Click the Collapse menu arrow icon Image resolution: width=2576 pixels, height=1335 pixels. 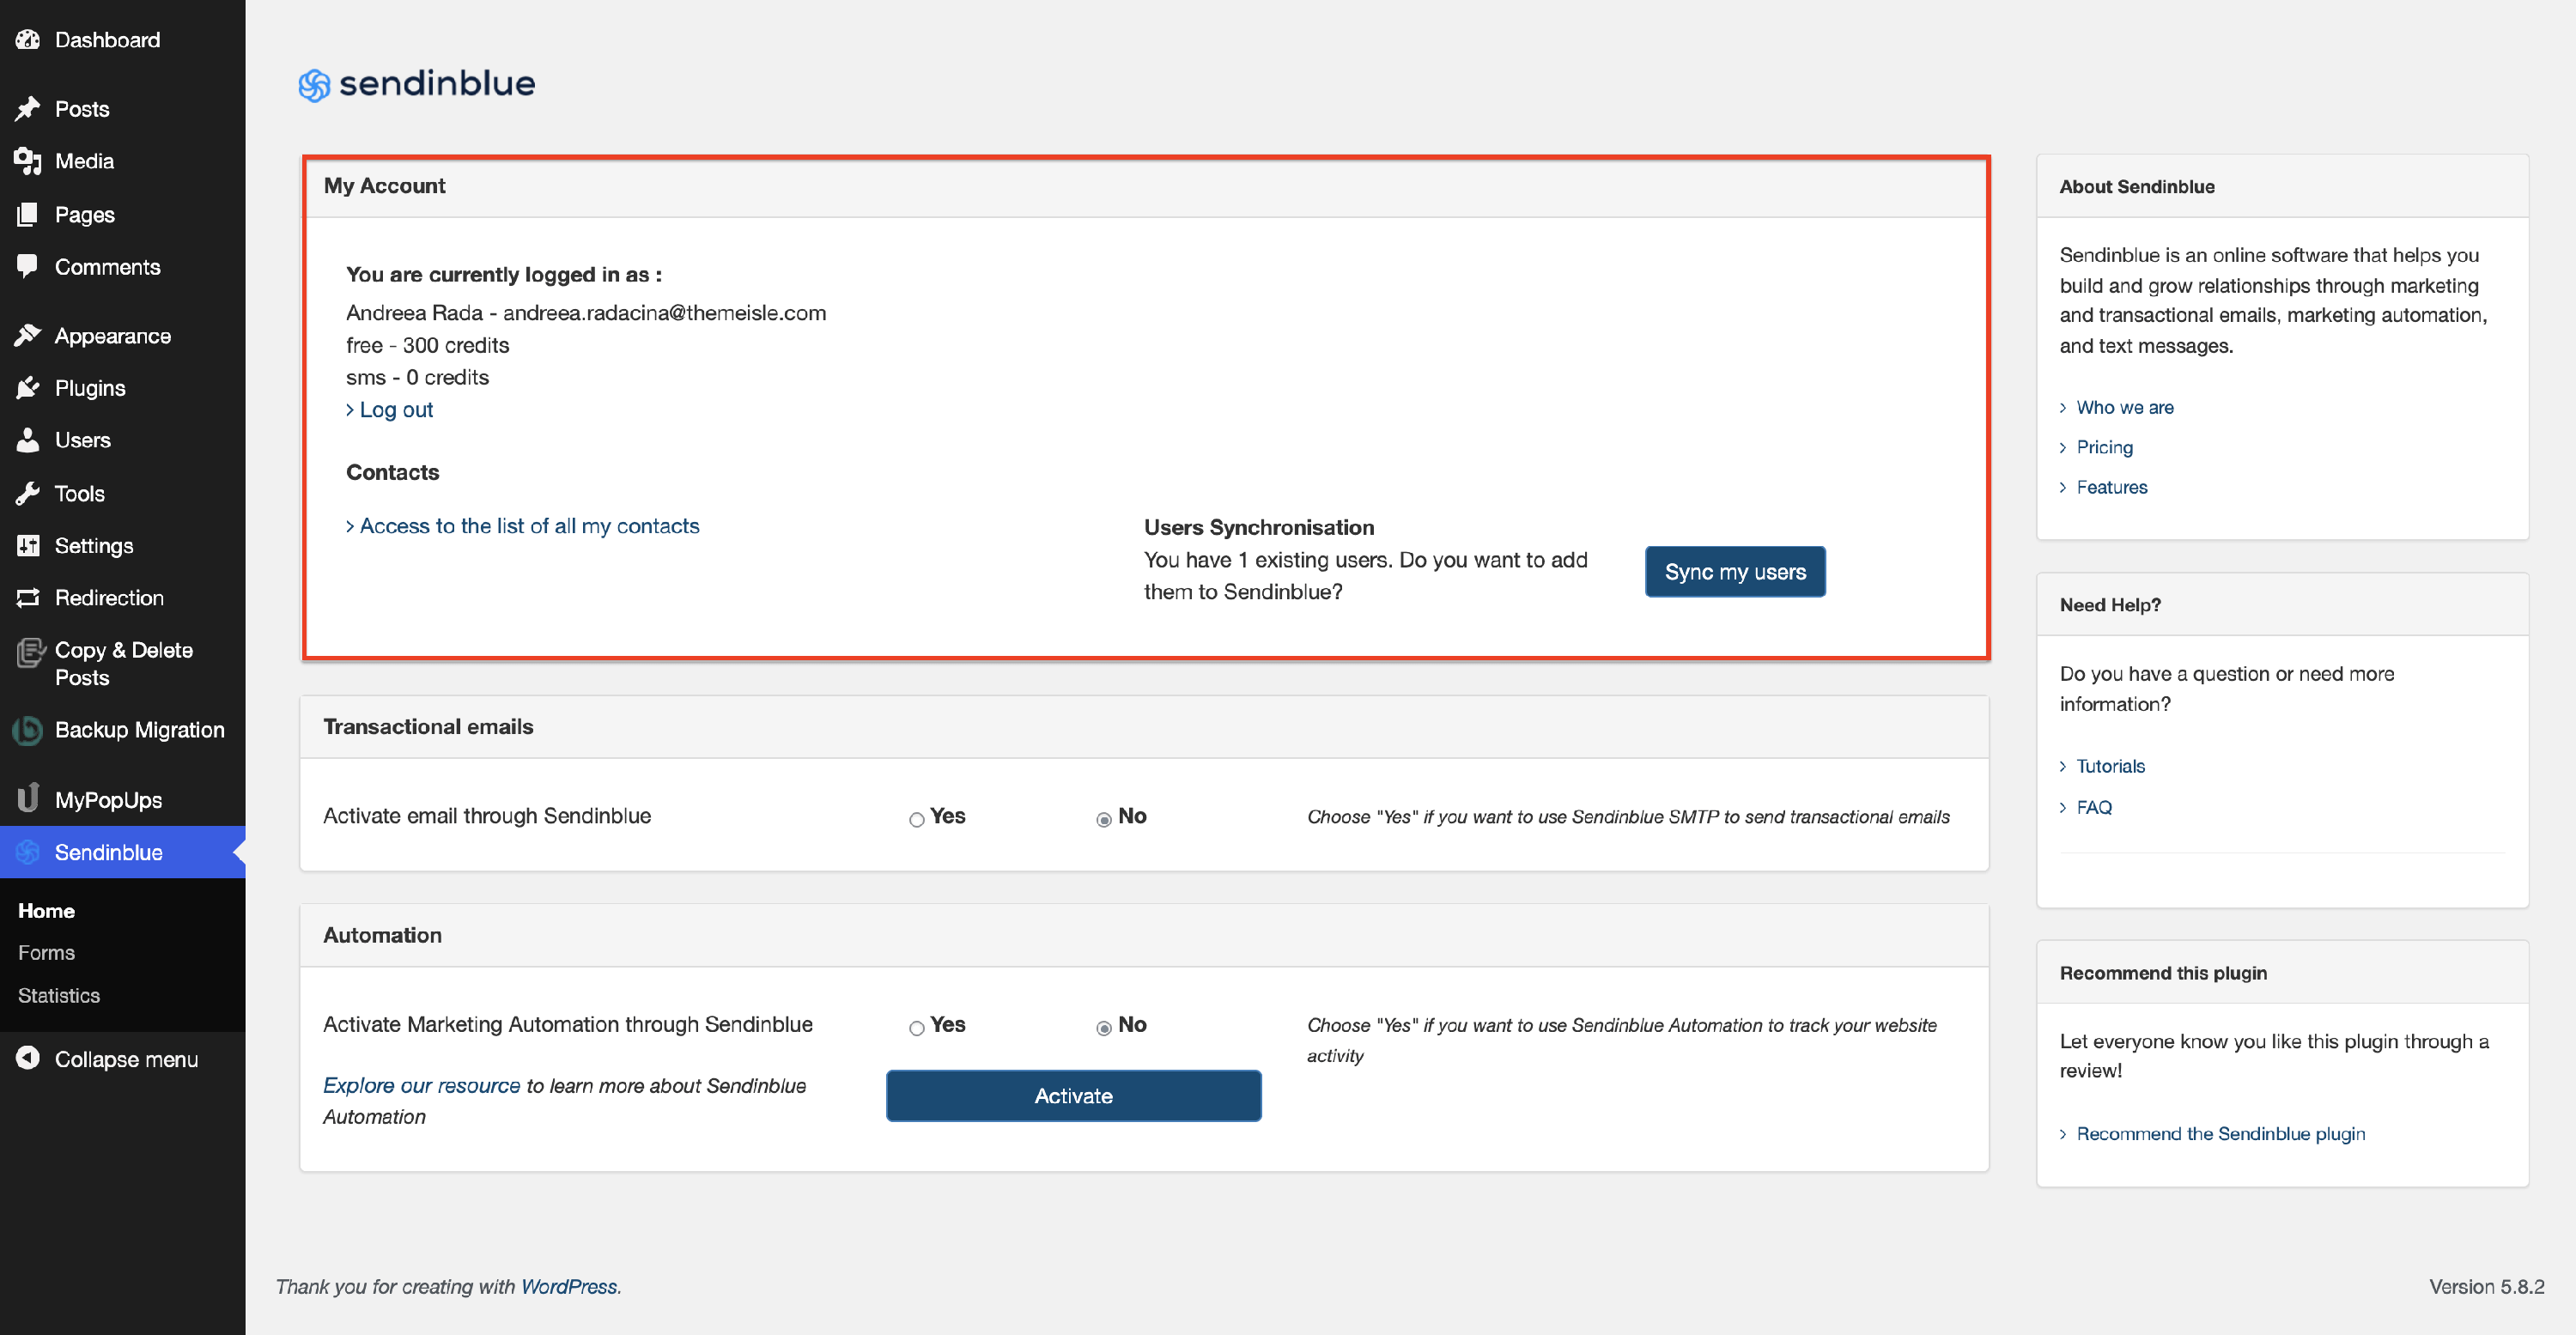[28, 1058]
